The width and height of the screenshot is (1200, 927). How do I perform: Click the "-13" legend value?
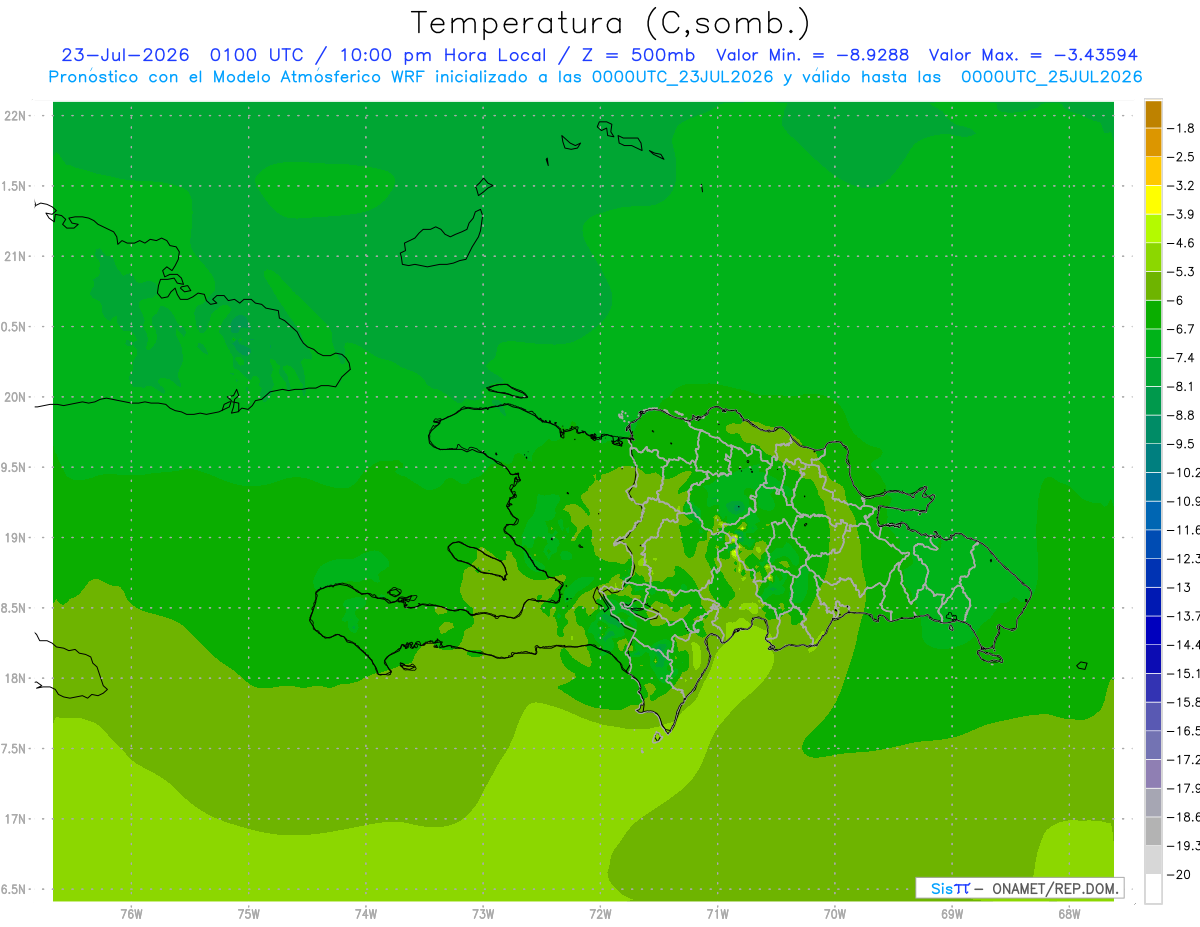click(1179, 587)
